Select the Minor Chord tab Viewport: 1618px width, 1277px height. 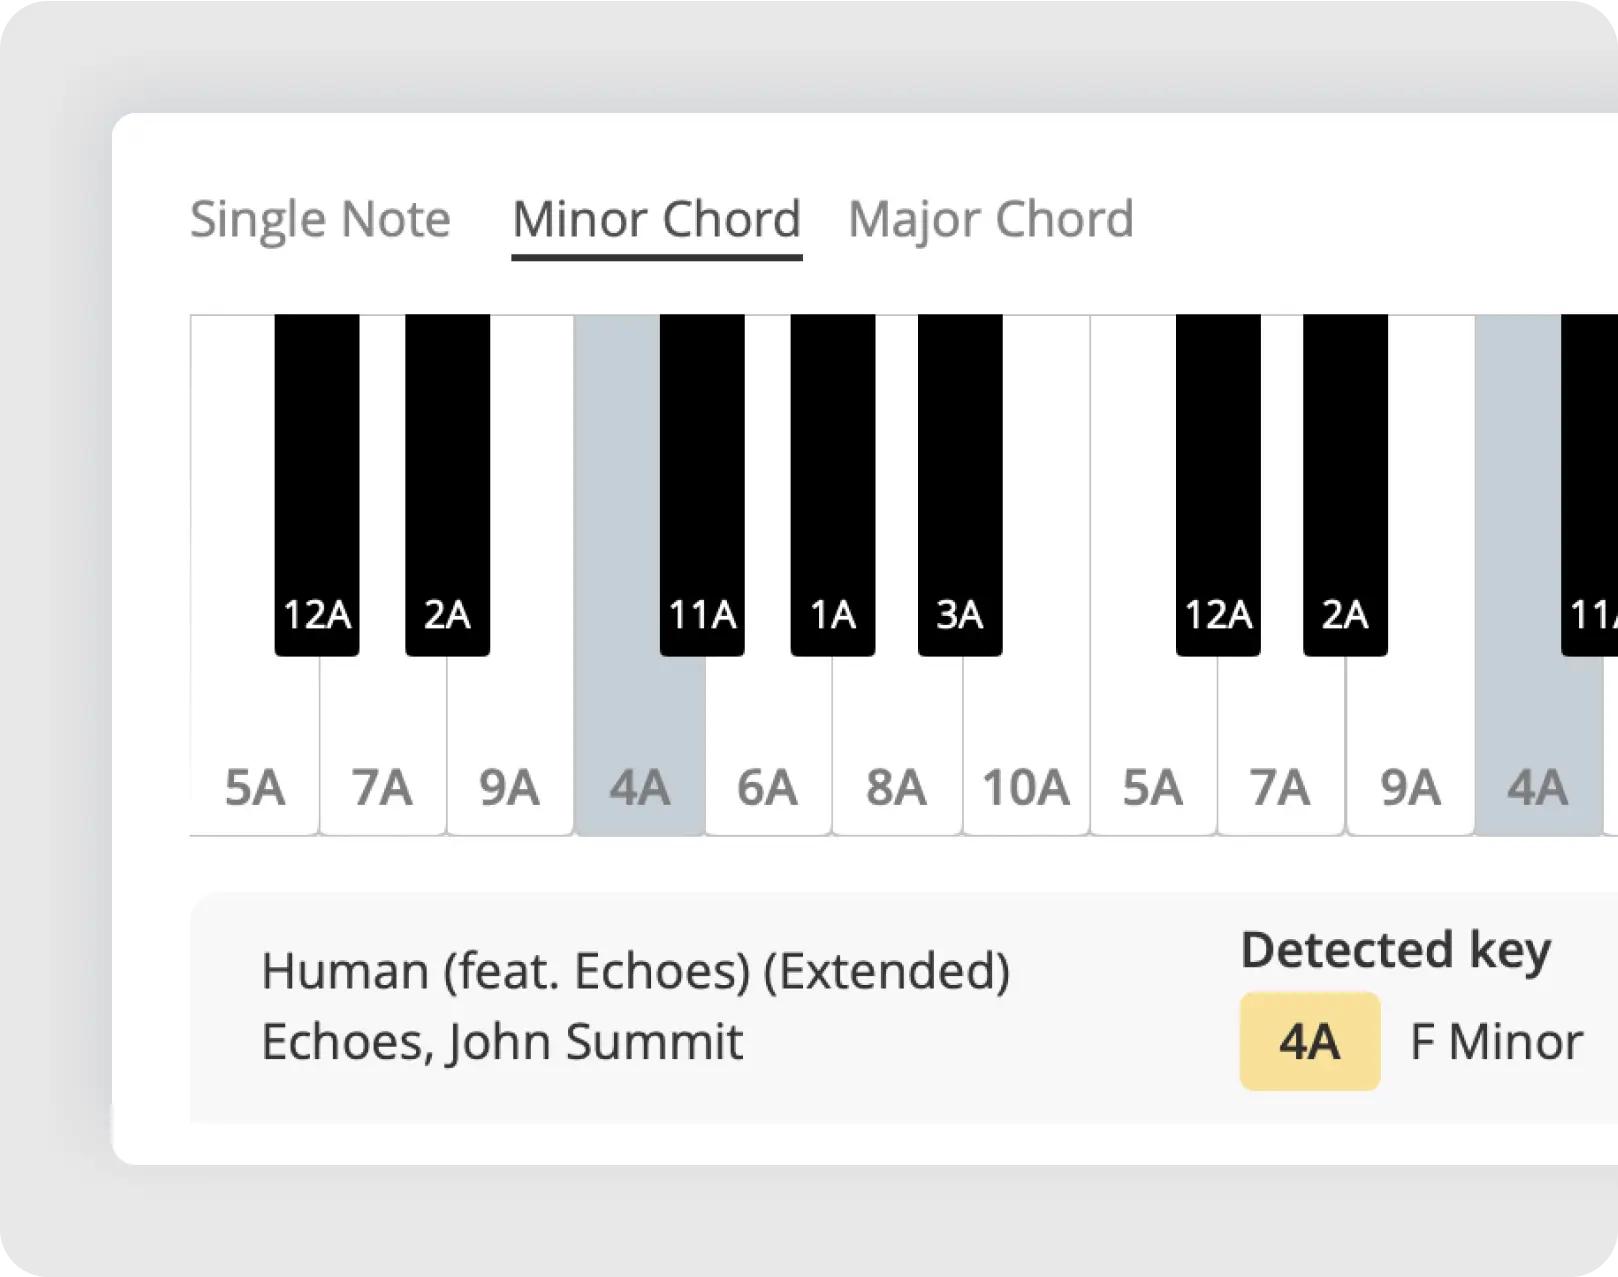[x=656, y=220]
